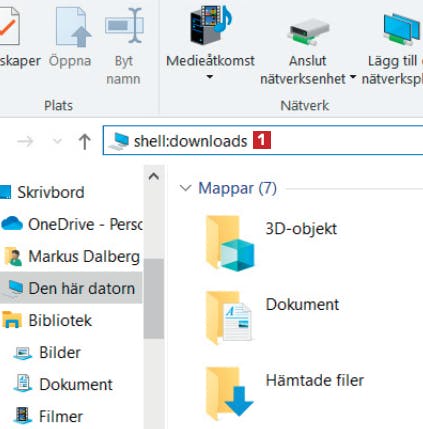Select the 3D-objekt folder
Screen dimensions: 423x429
point(271,243)
